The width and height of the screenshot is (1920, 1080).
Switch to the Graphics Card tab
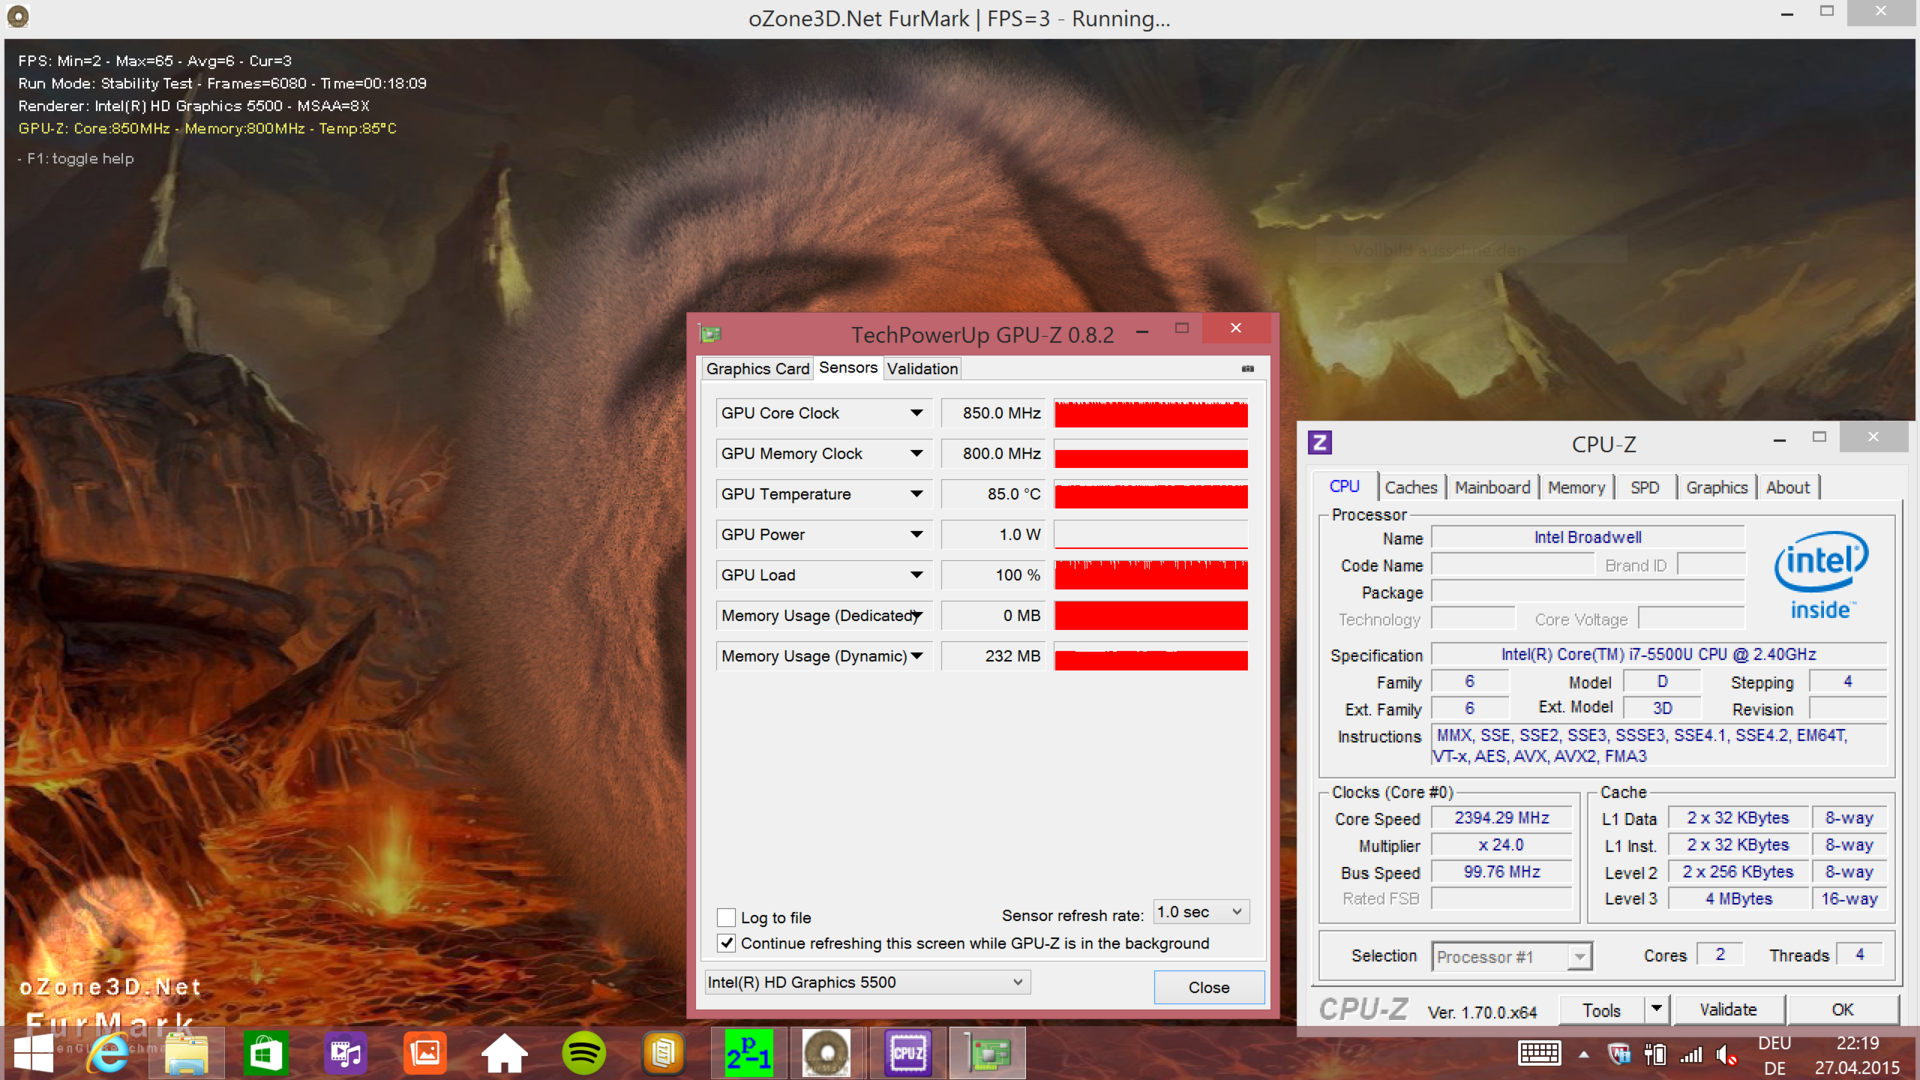coord(757,369)
